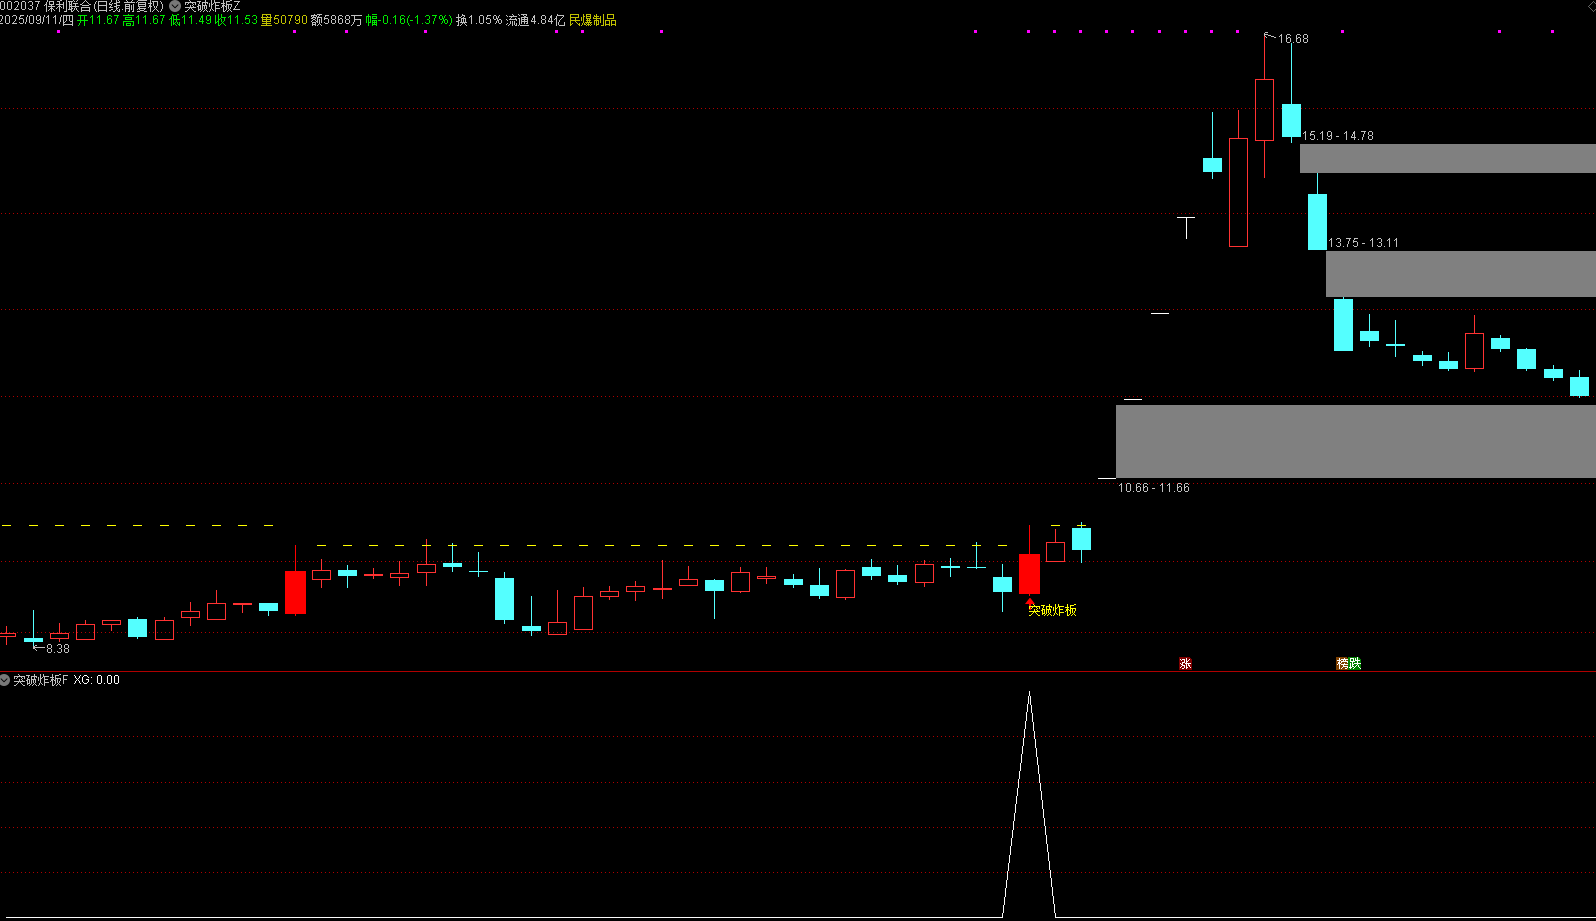Viewport: 1596px width, 921px height.
Task: Click the turnover rate 换1.05%
Action: pos(479,20)
